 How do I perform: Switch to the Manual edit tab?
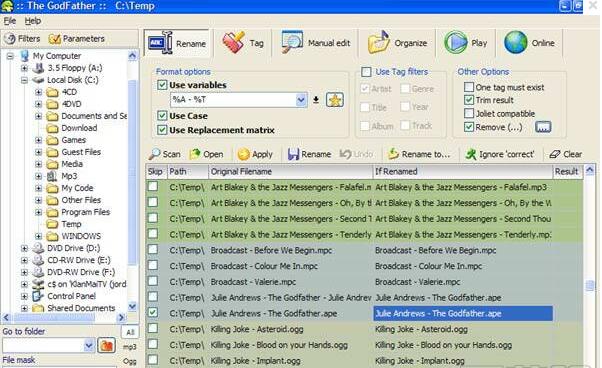[x=315, y=43]
